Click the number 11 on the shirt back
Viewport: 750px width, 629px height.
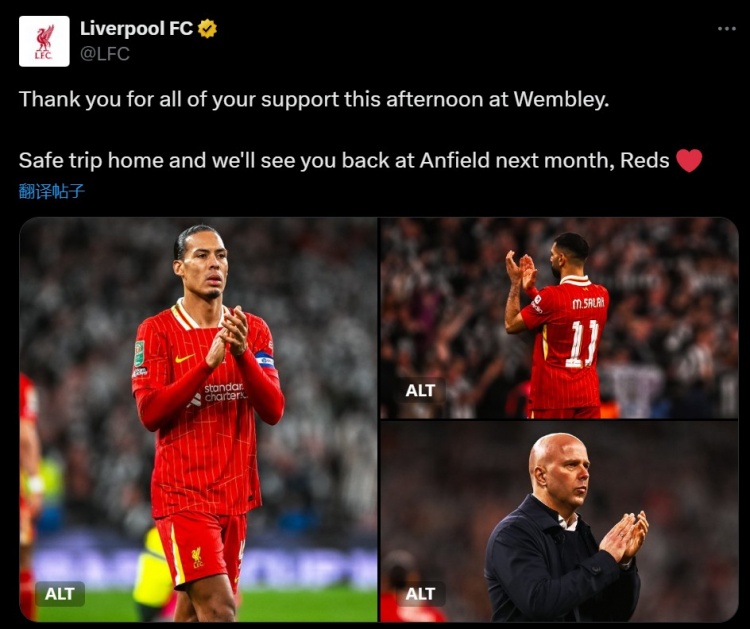coord(585,343)
